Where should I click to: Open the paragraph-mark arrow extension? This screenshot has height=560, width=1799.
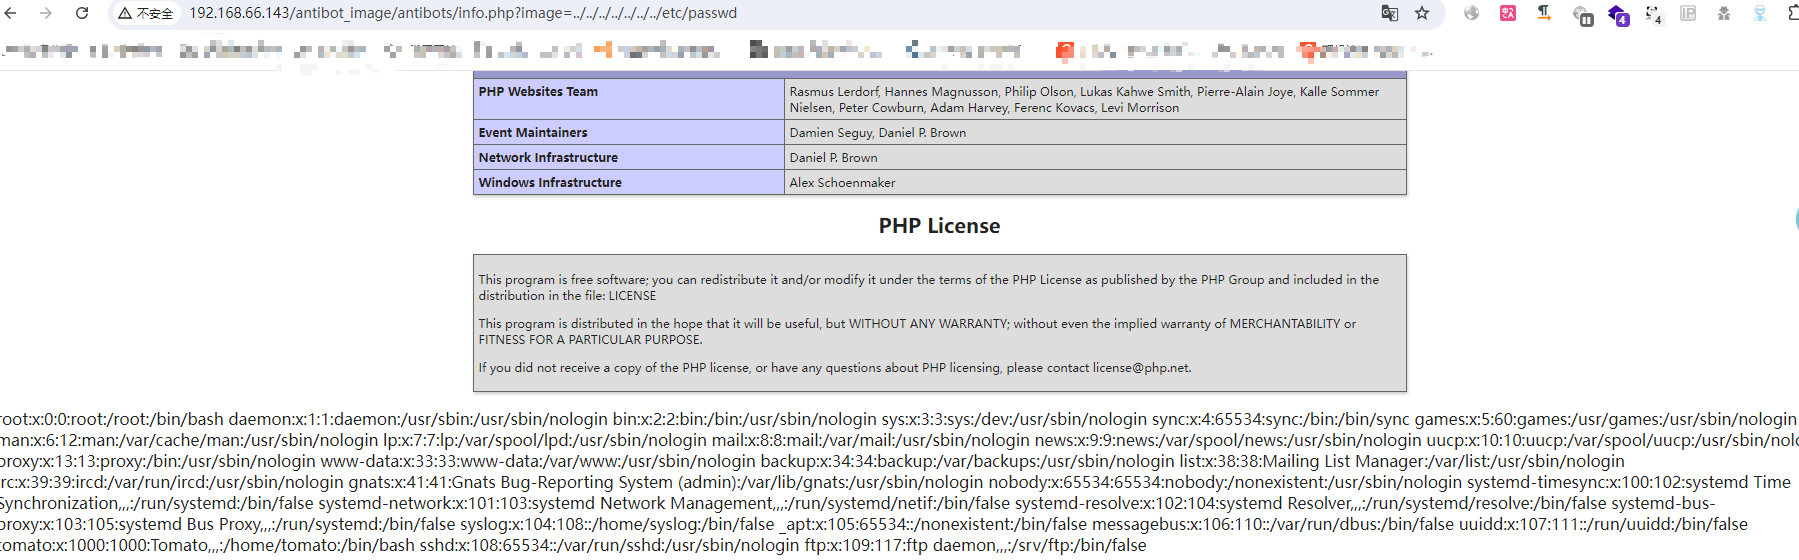point(1544,13)
